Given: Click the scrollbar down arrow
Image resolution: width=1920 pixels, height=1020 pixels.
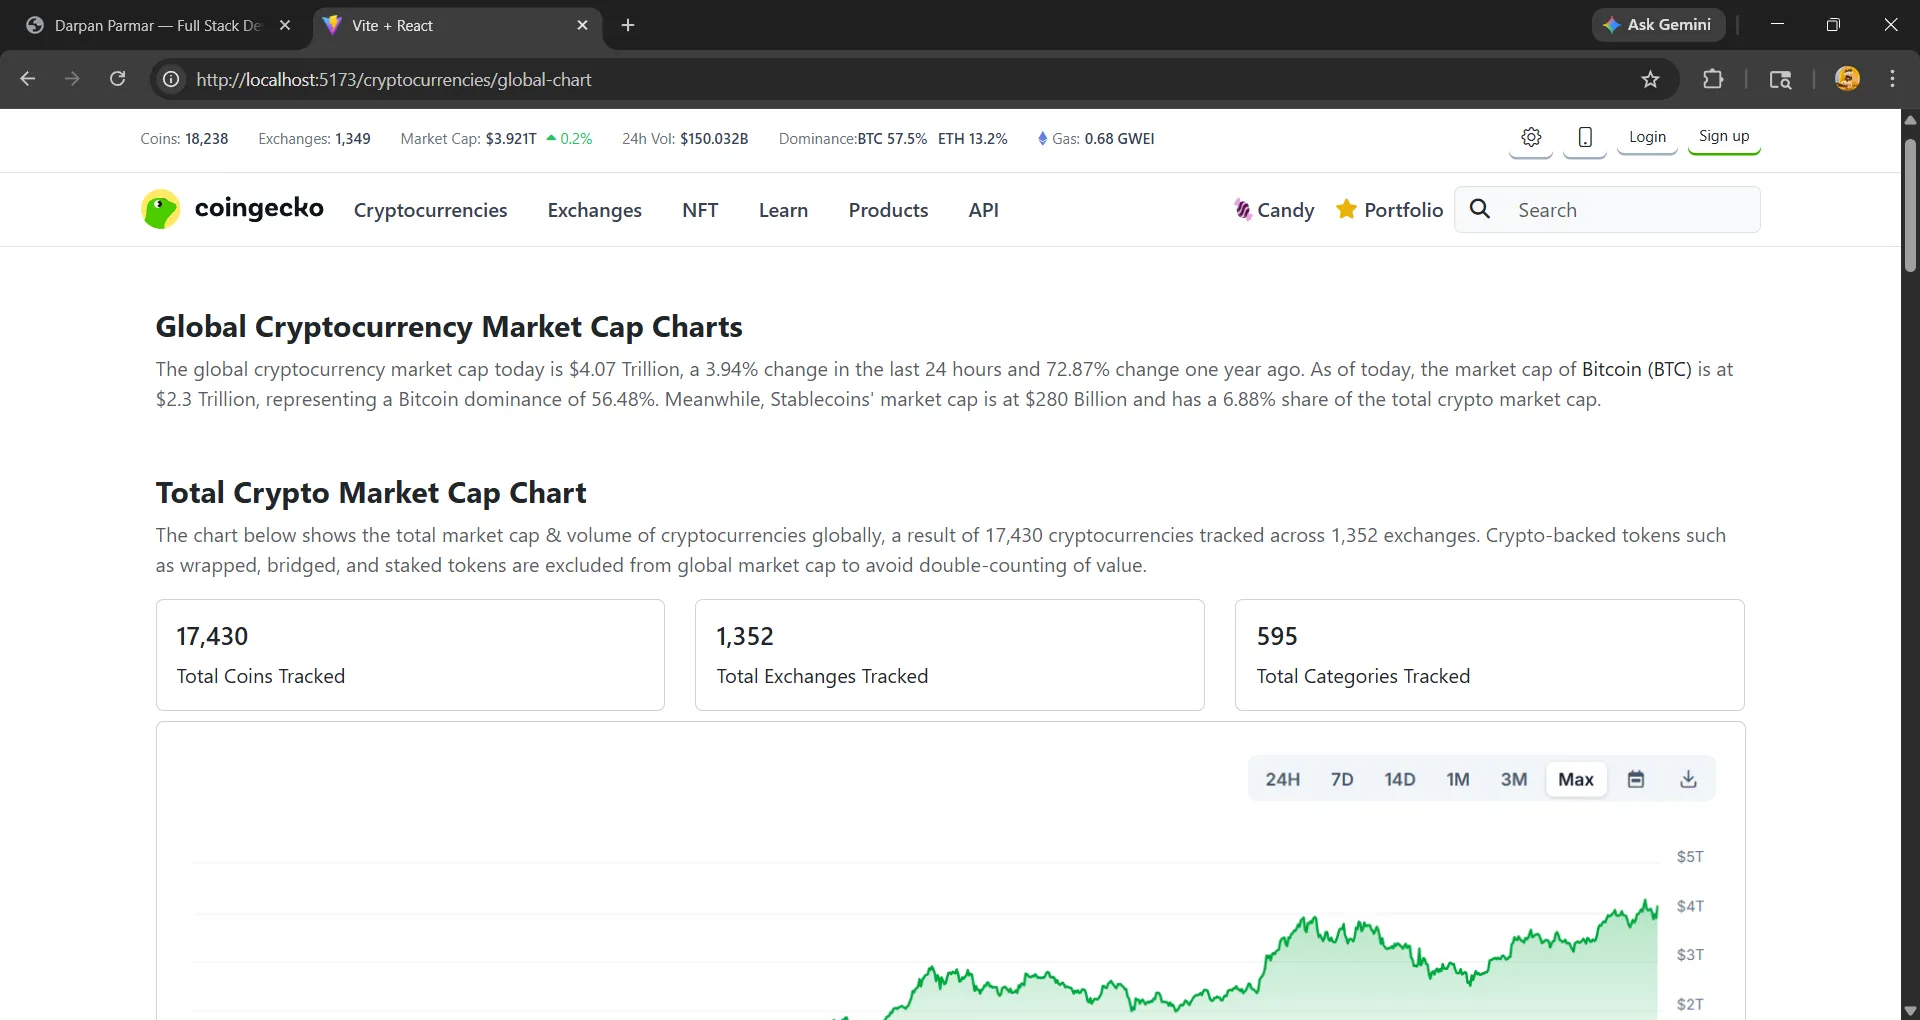Looking at the screenshot, I should (x=1910, y=1010).
